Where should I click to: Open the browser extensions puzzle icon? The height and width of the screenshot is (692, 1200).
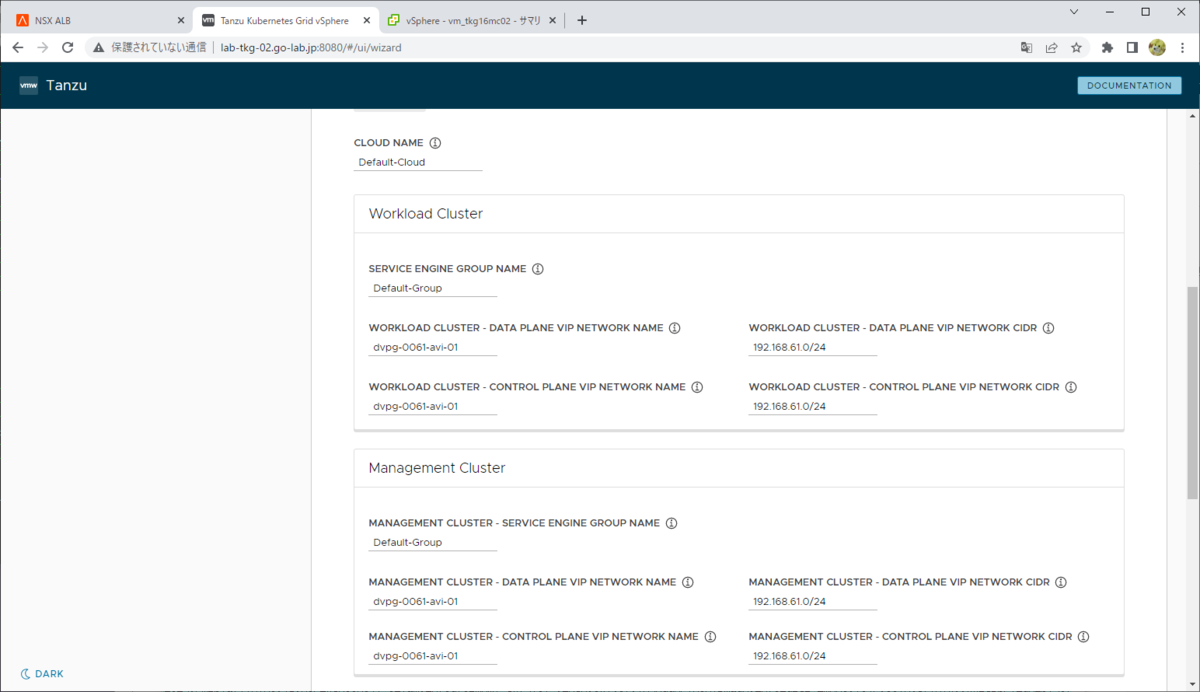pos(1107,47)
